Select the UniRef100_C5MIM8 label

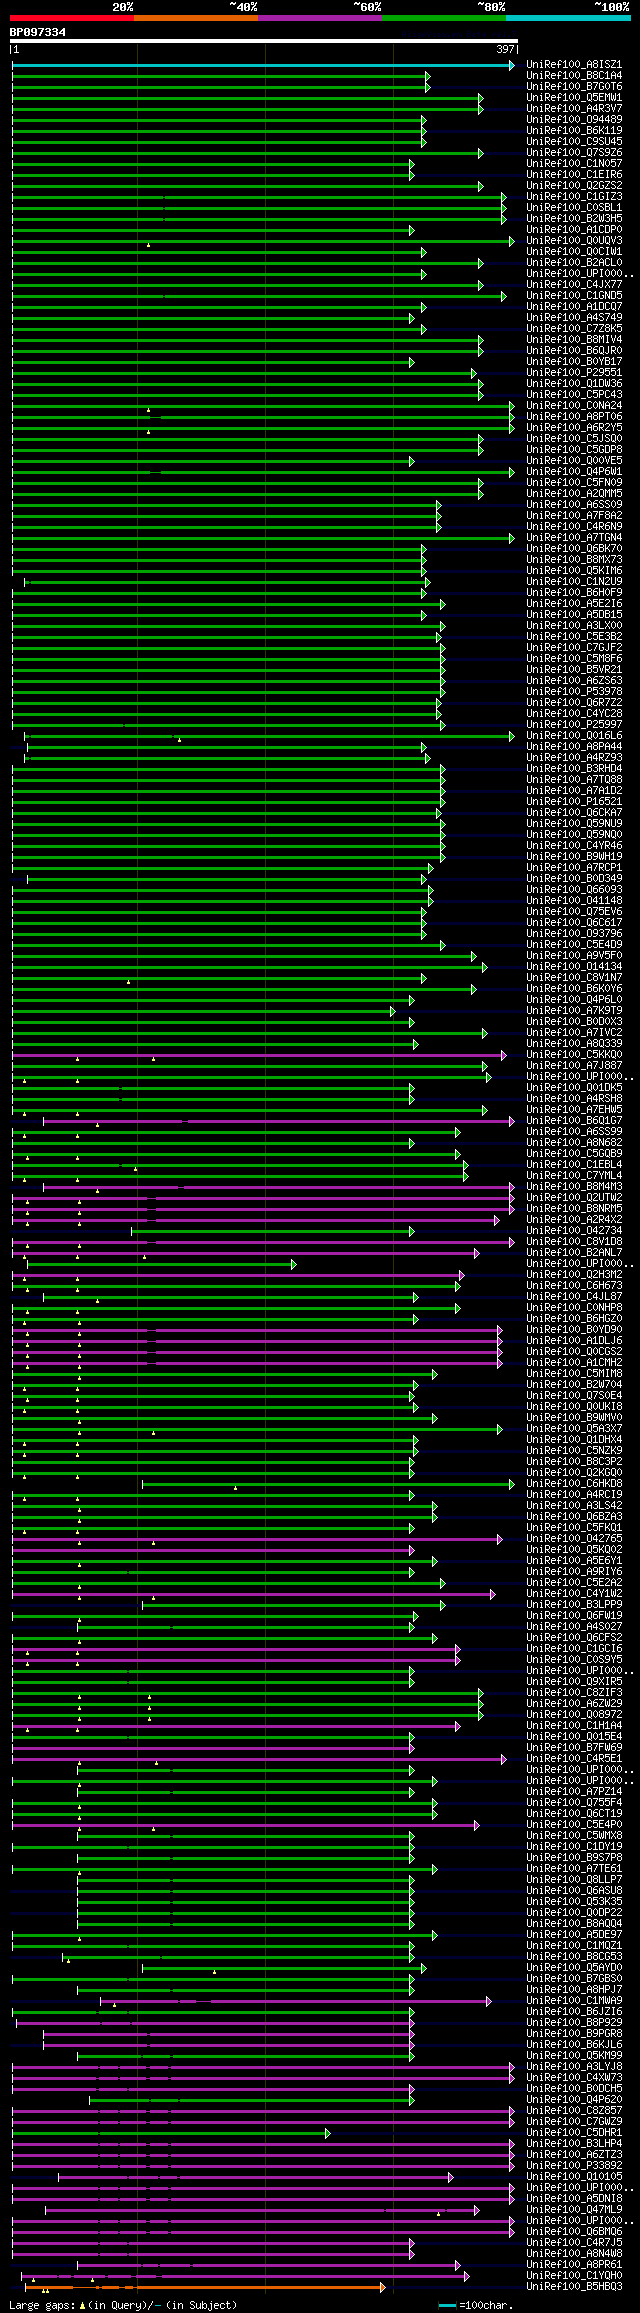(x=574, y=1374)
